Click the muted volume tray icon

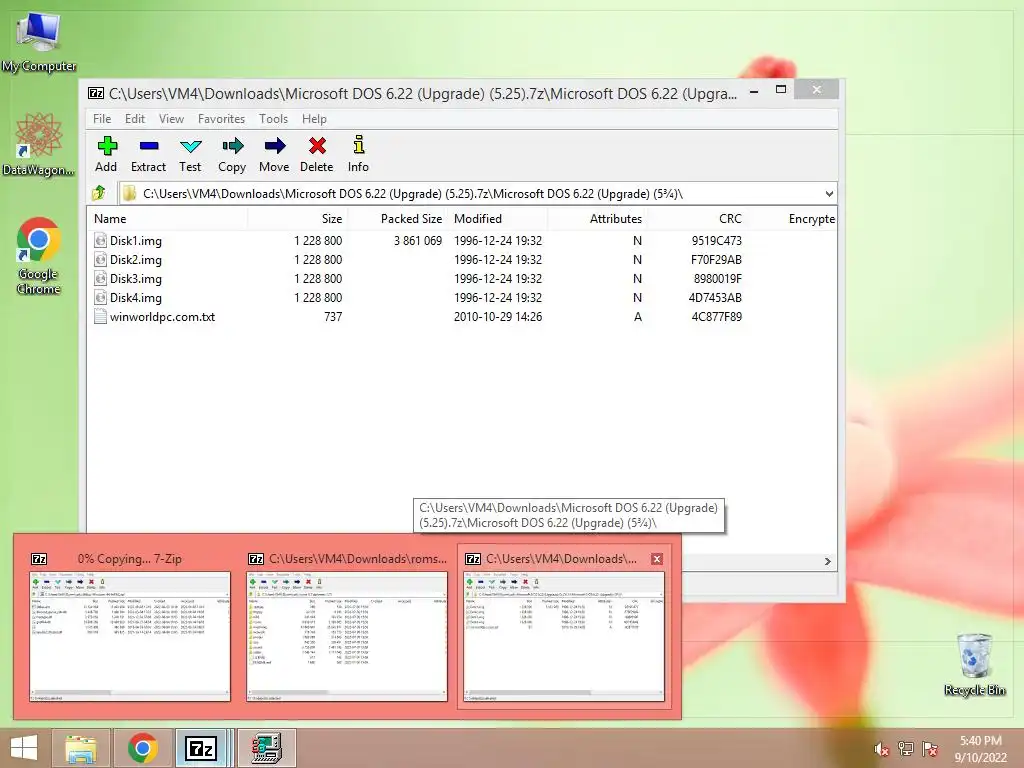(x=881, y=748)
